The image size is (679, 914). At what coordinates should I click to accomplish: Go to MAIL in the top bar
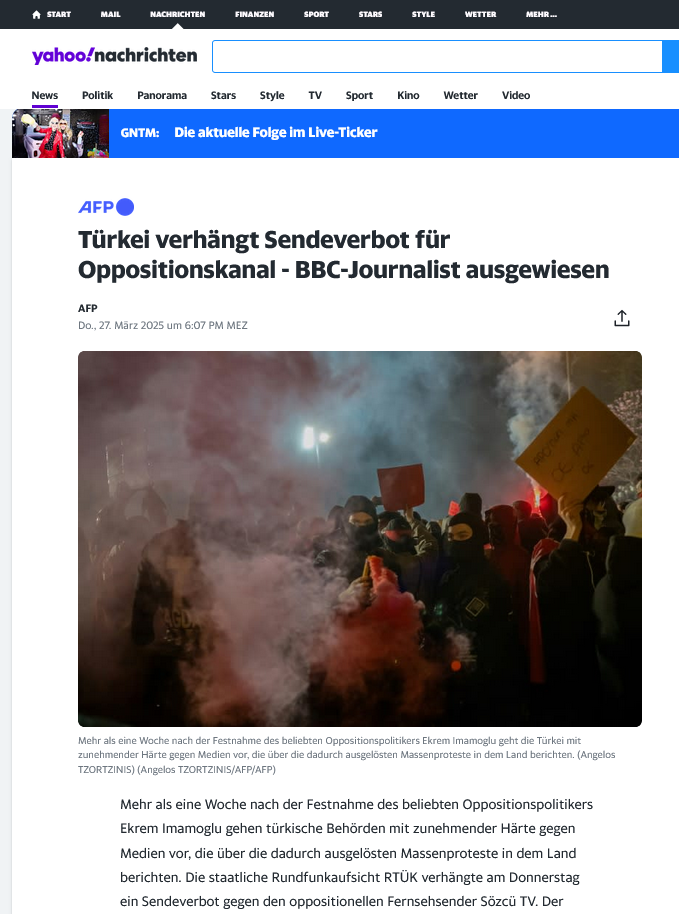click(110, 15)
